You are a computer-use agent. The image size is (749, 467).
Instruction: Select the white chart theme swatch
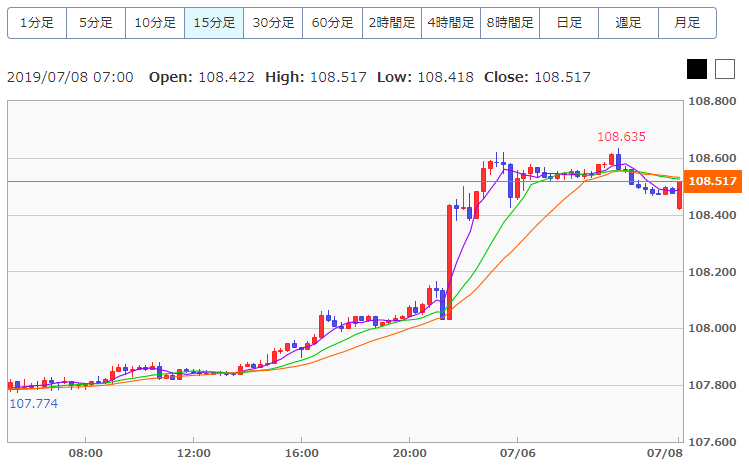coord(725,69)
